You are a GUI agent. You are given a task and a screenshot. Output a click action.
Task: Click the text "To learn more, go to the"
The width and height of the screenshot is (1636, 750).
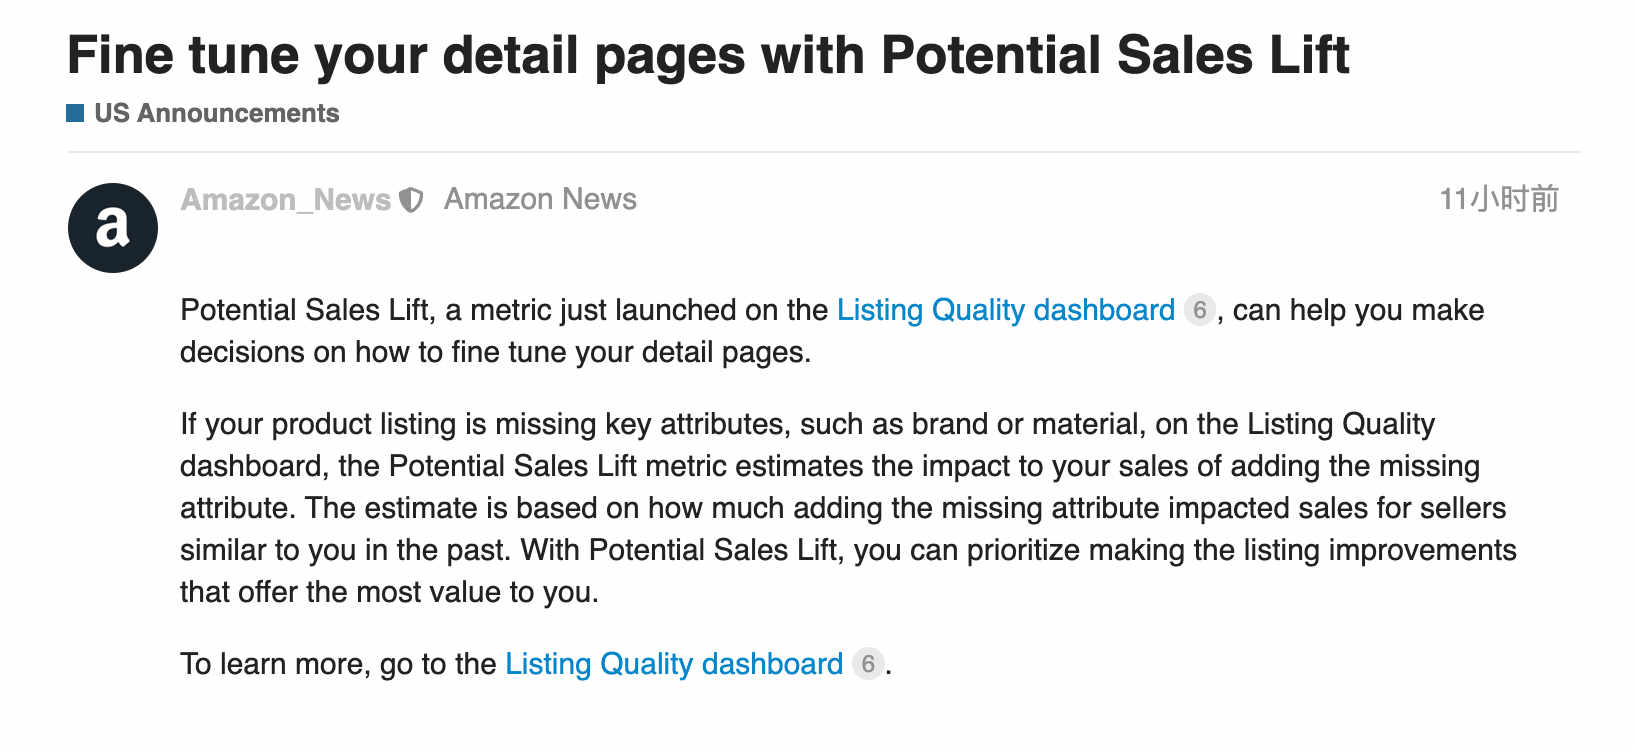(338, 664)
